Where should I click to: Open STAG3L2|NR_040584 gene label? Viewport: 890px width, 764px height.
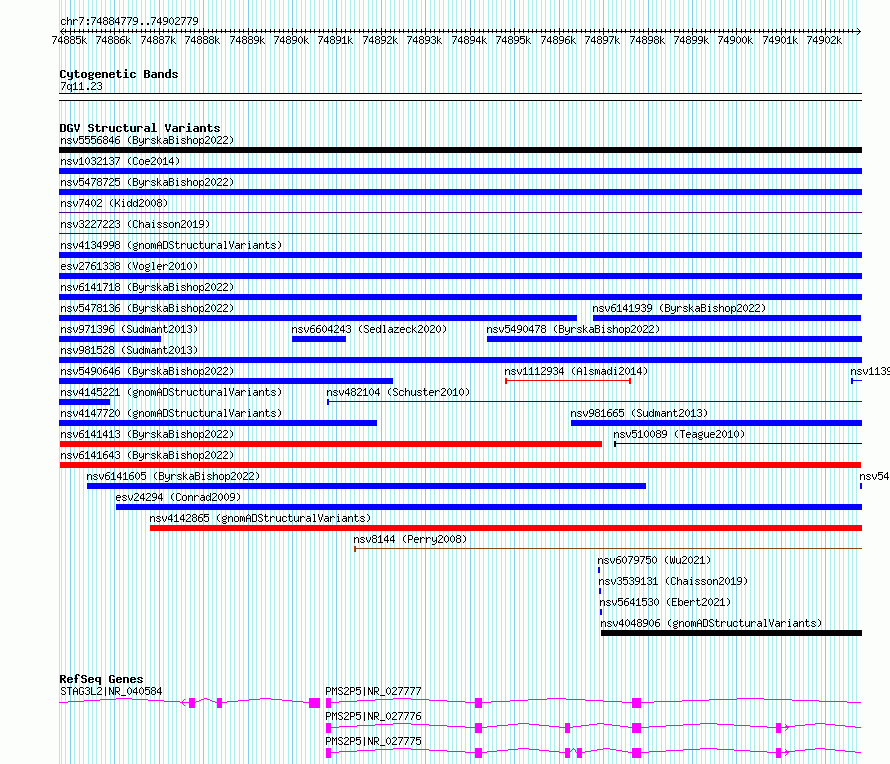point(111,691)
